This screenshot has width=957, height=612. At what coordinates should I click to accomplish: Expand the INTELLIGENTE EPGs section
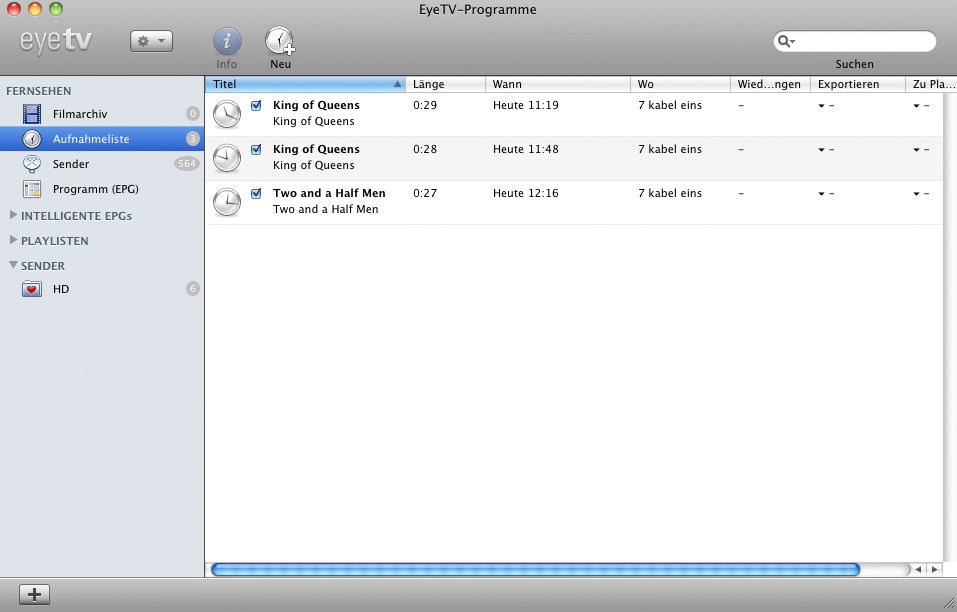(13, 215)
